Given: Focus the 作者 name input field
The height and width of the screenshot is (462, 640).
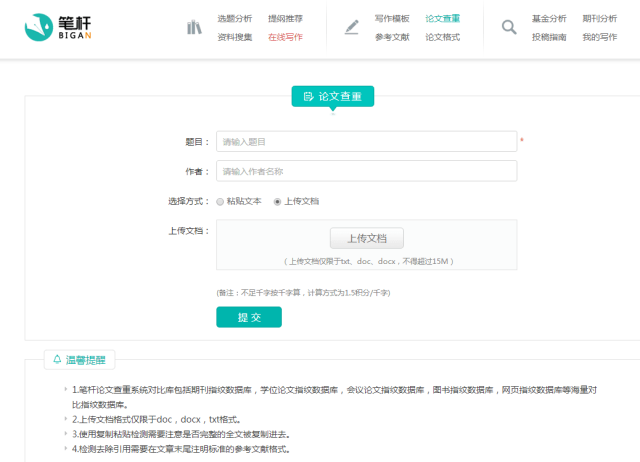Looking at the screenshot, I should click(x=367, y=171).
